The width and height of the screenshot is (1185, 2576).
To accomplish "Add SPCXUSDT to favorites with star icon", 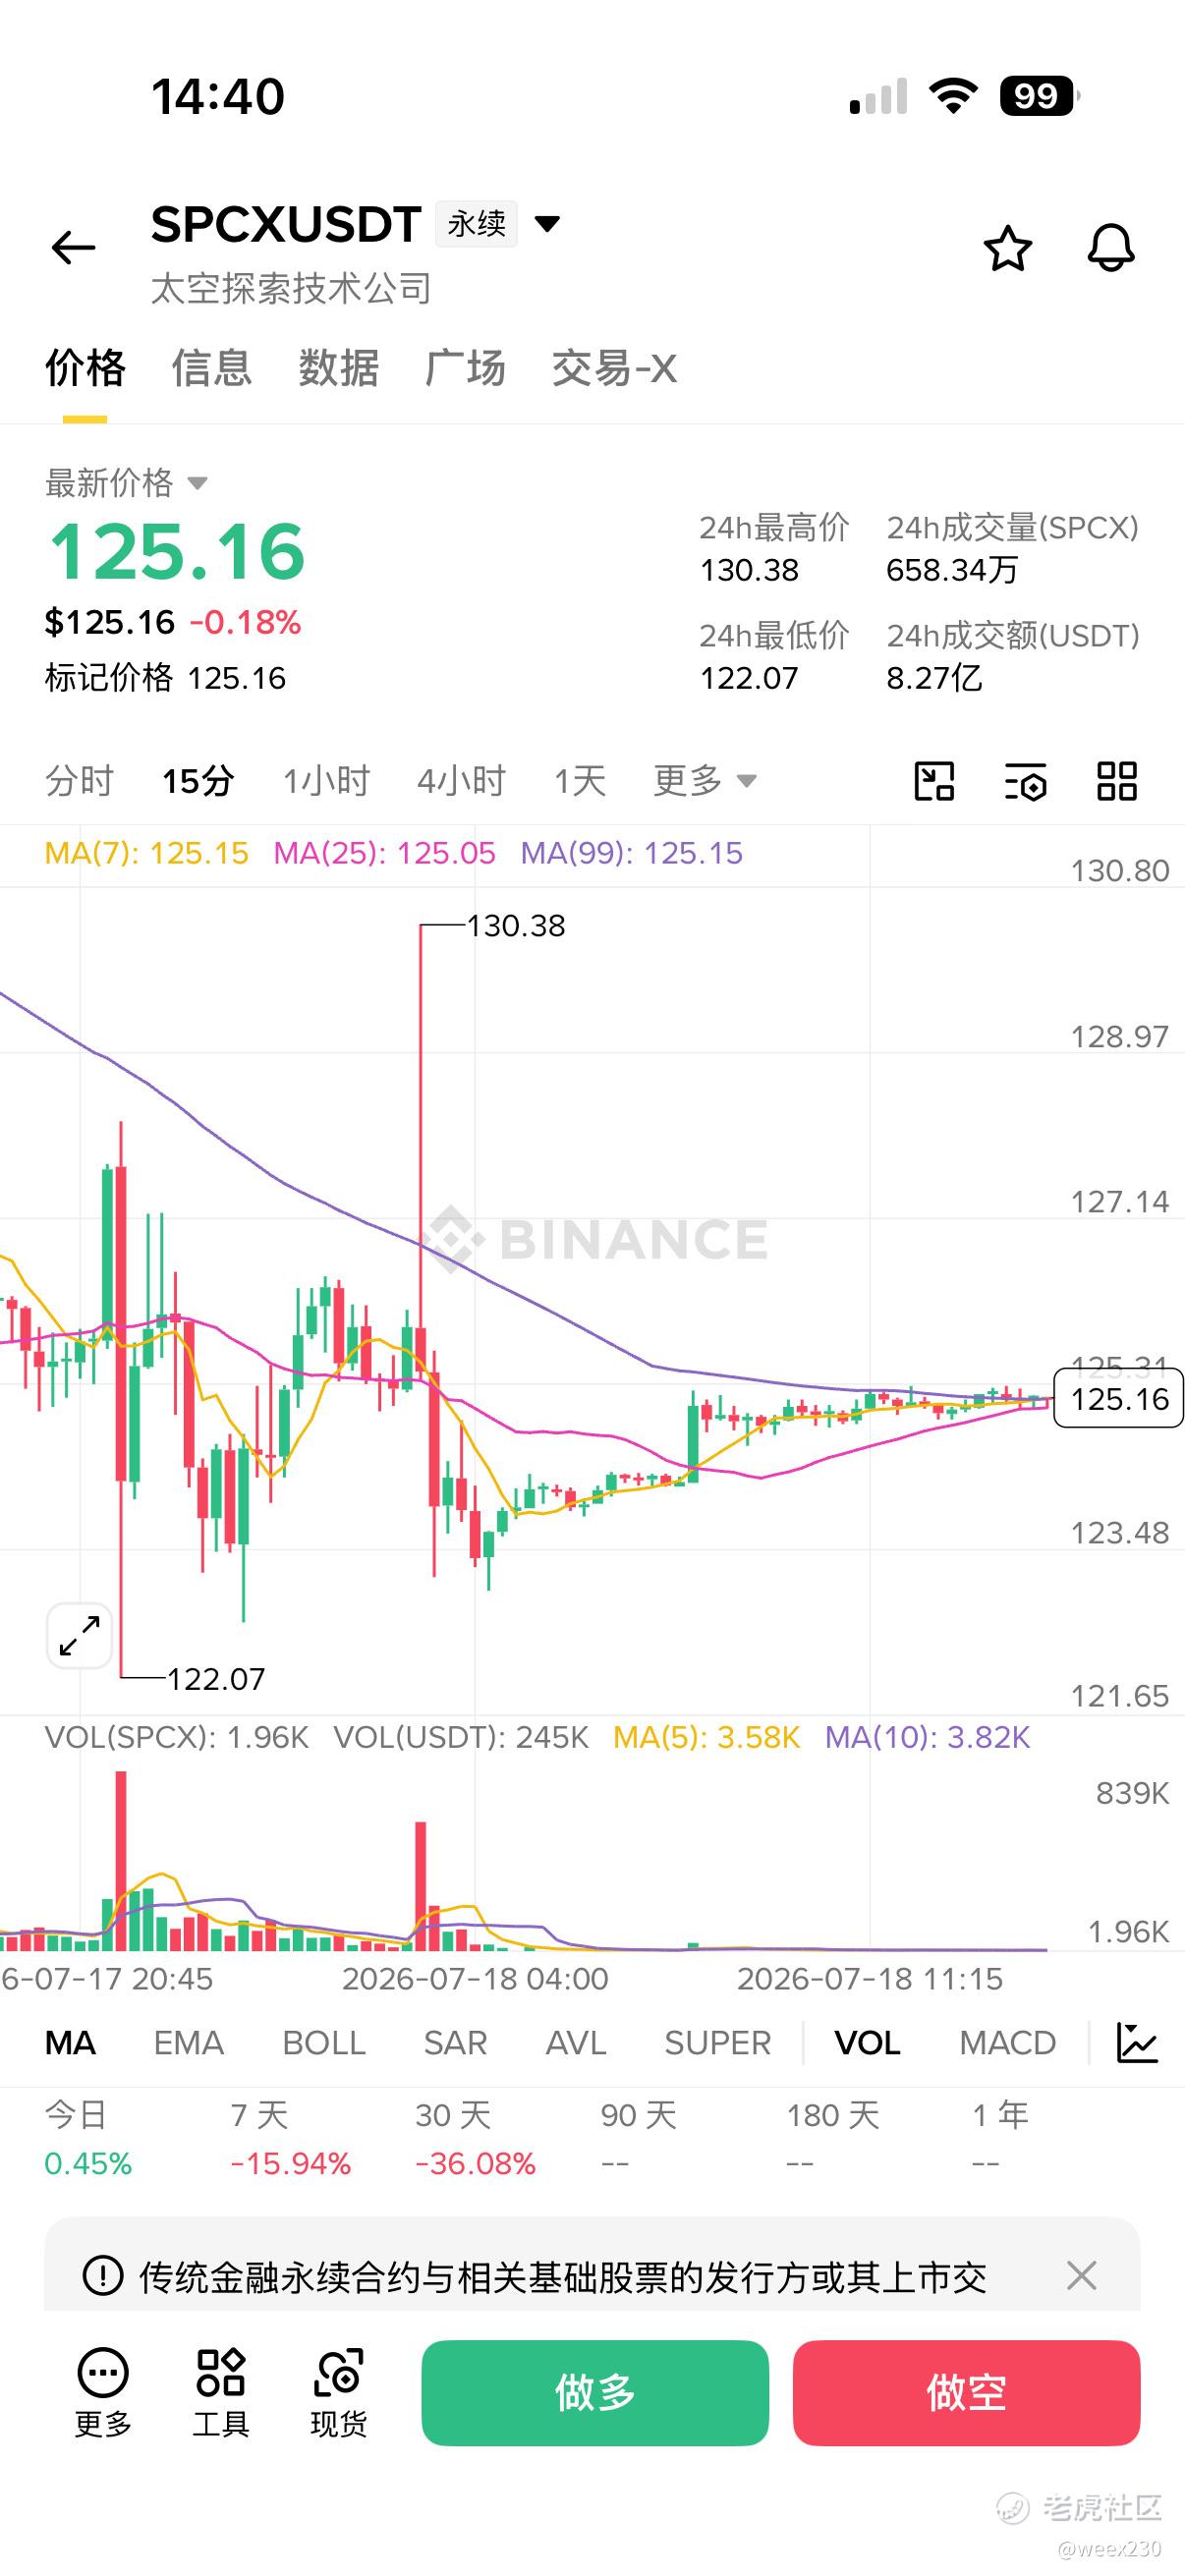I will 1007,248.
